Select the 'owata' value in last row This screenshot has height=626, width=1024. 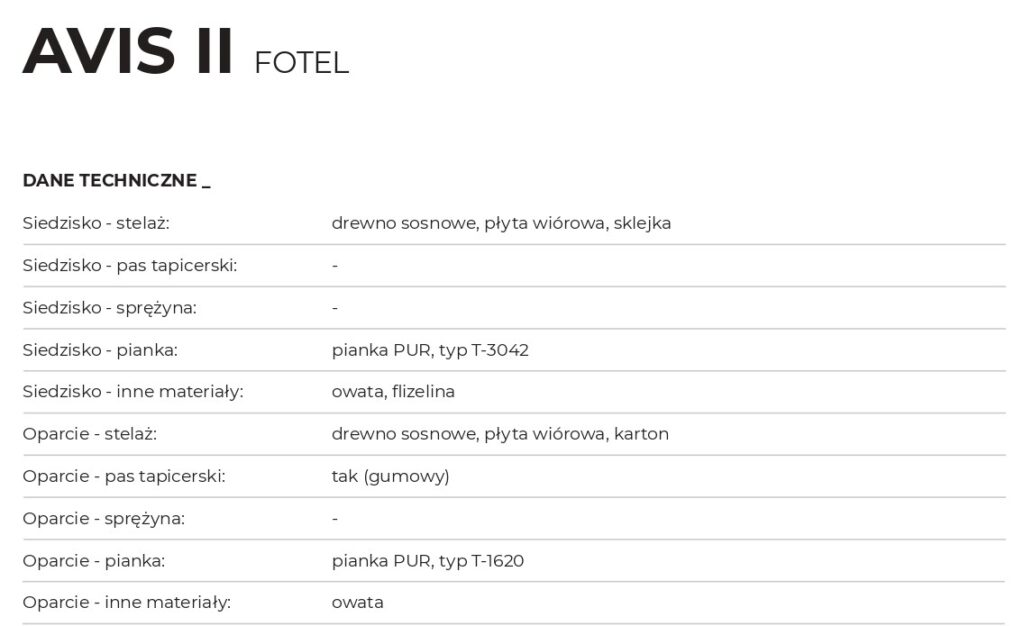(x=357, y=603)
